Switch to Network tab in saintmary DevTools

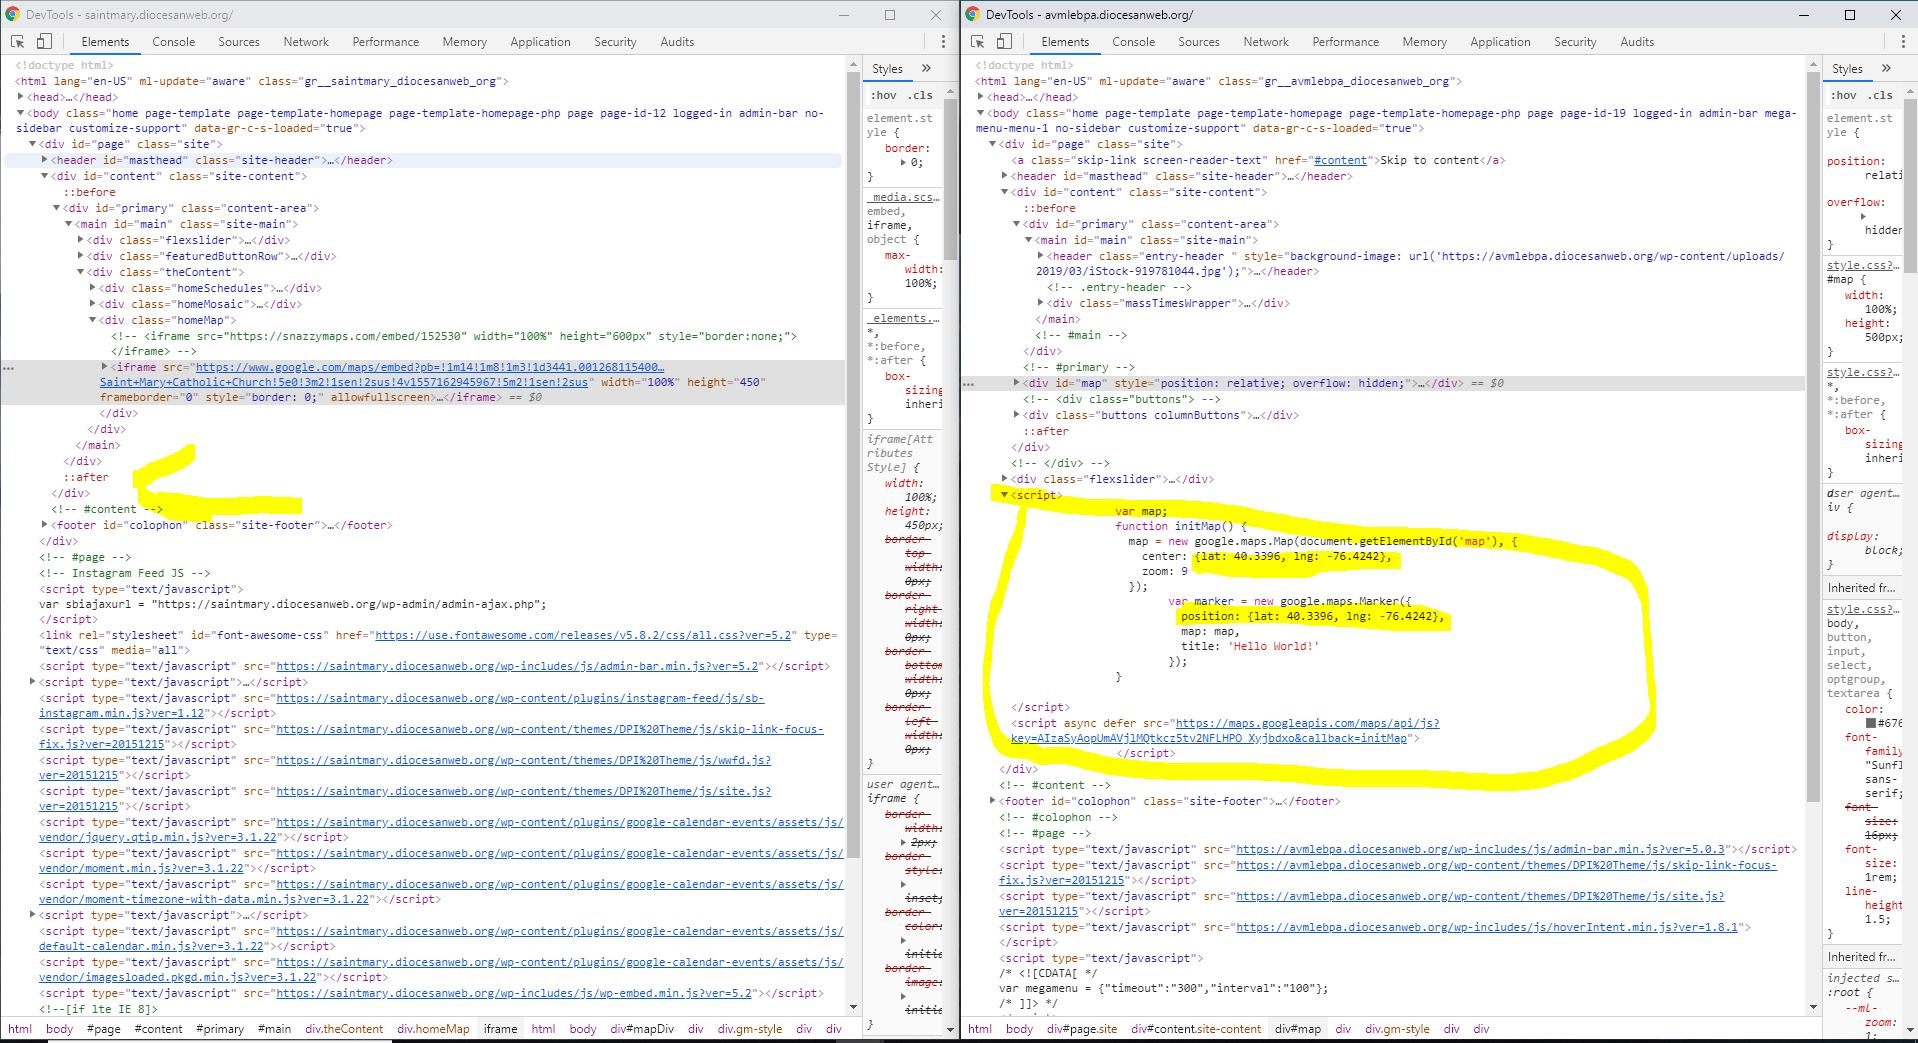pyautogui.click(x=306, y=42)
